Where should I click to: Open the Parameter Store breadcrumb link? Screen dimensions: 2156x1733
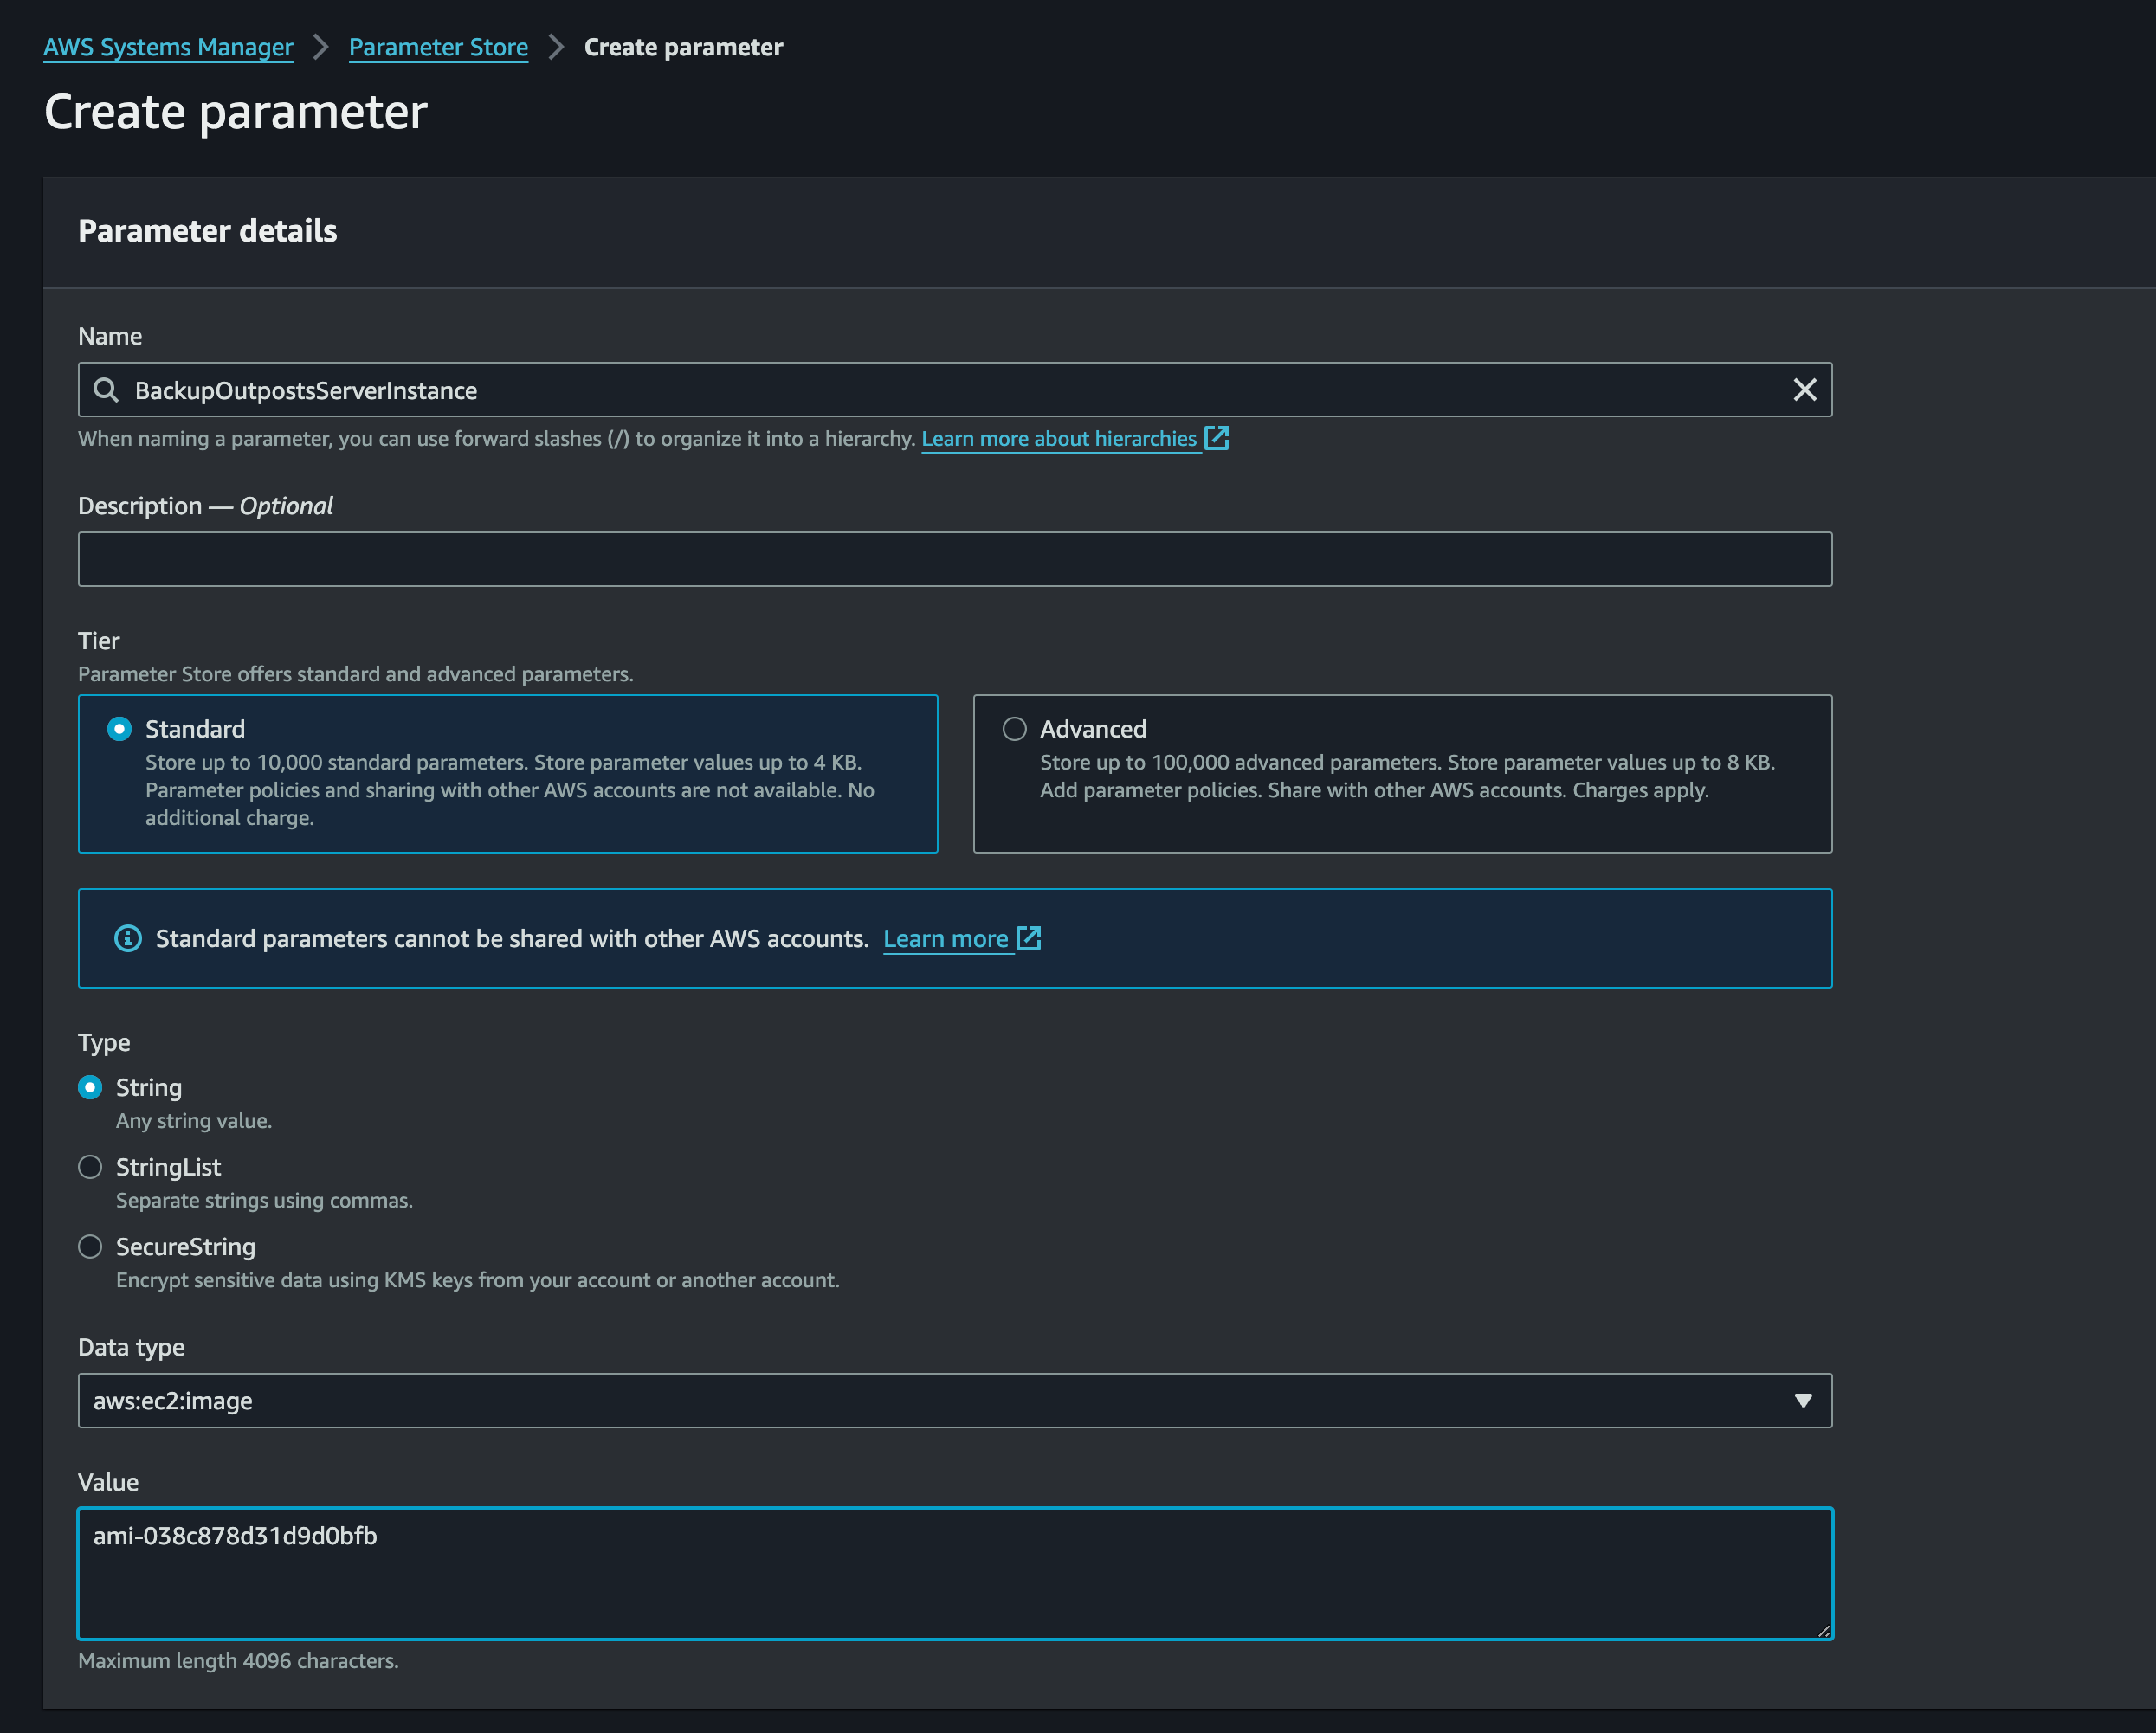tap(438, 47)
